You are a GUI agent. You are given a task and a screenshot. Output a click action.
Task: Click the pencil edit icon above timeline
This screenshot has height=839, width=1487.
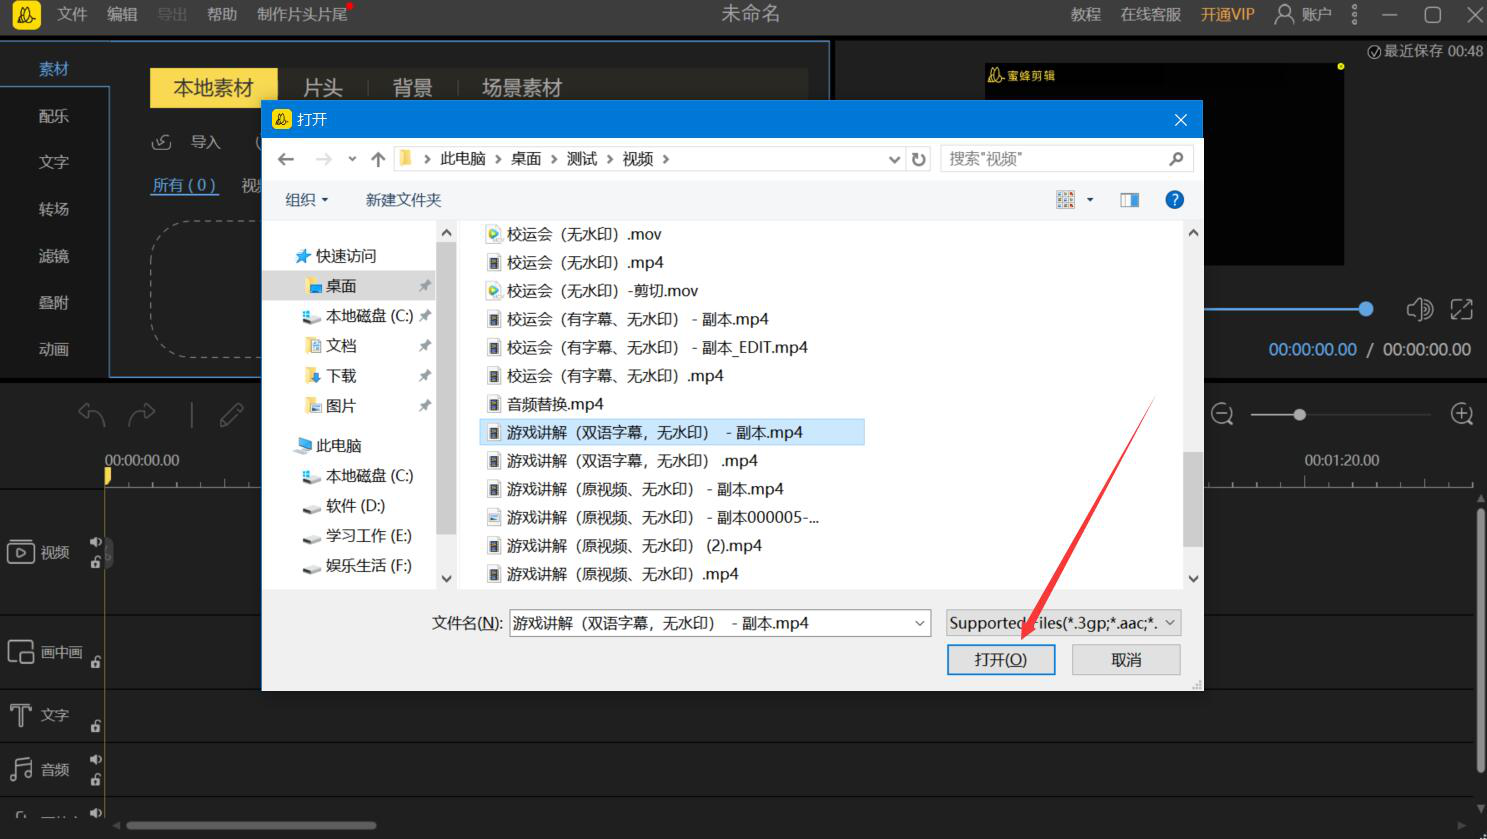click(x=232, y=414)
